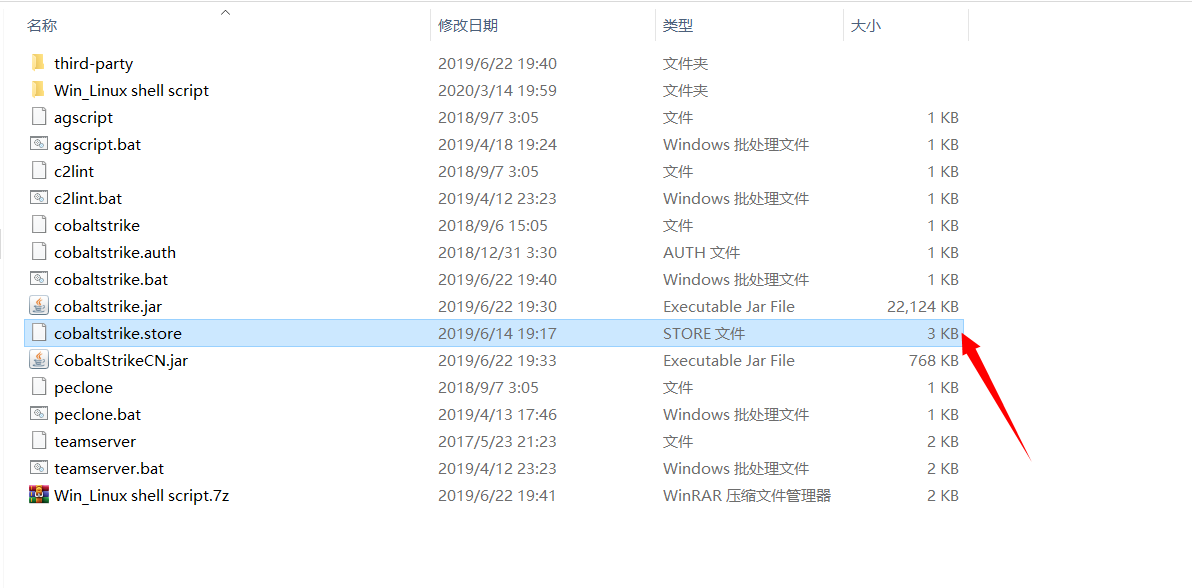Screen dimensions: 1192x588
Task: Sort by the 修改日期 column header
Action: [x=468, y=26]
